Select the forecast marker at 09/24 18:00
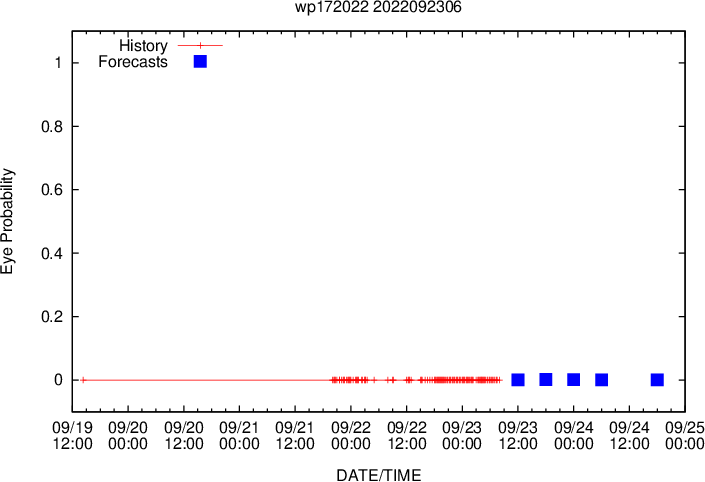Image resolution: width=705 pixels, height=482 pixels. pyautogui.click(x=657, y=380)
